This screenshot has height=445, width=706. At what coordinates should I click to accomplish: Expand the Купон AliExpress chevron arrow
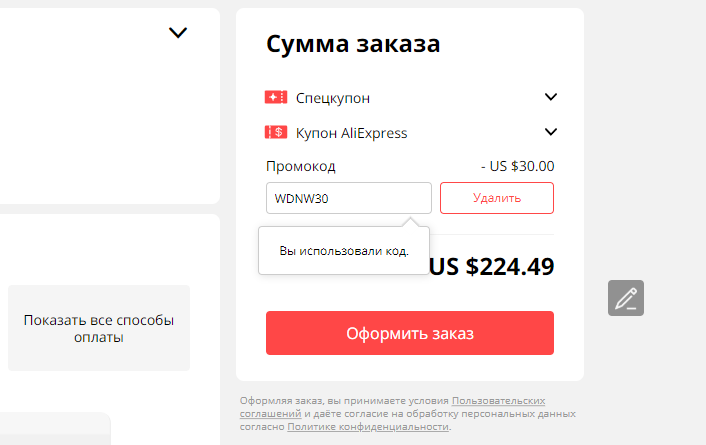pyautogui.click(x=550, y=131)
